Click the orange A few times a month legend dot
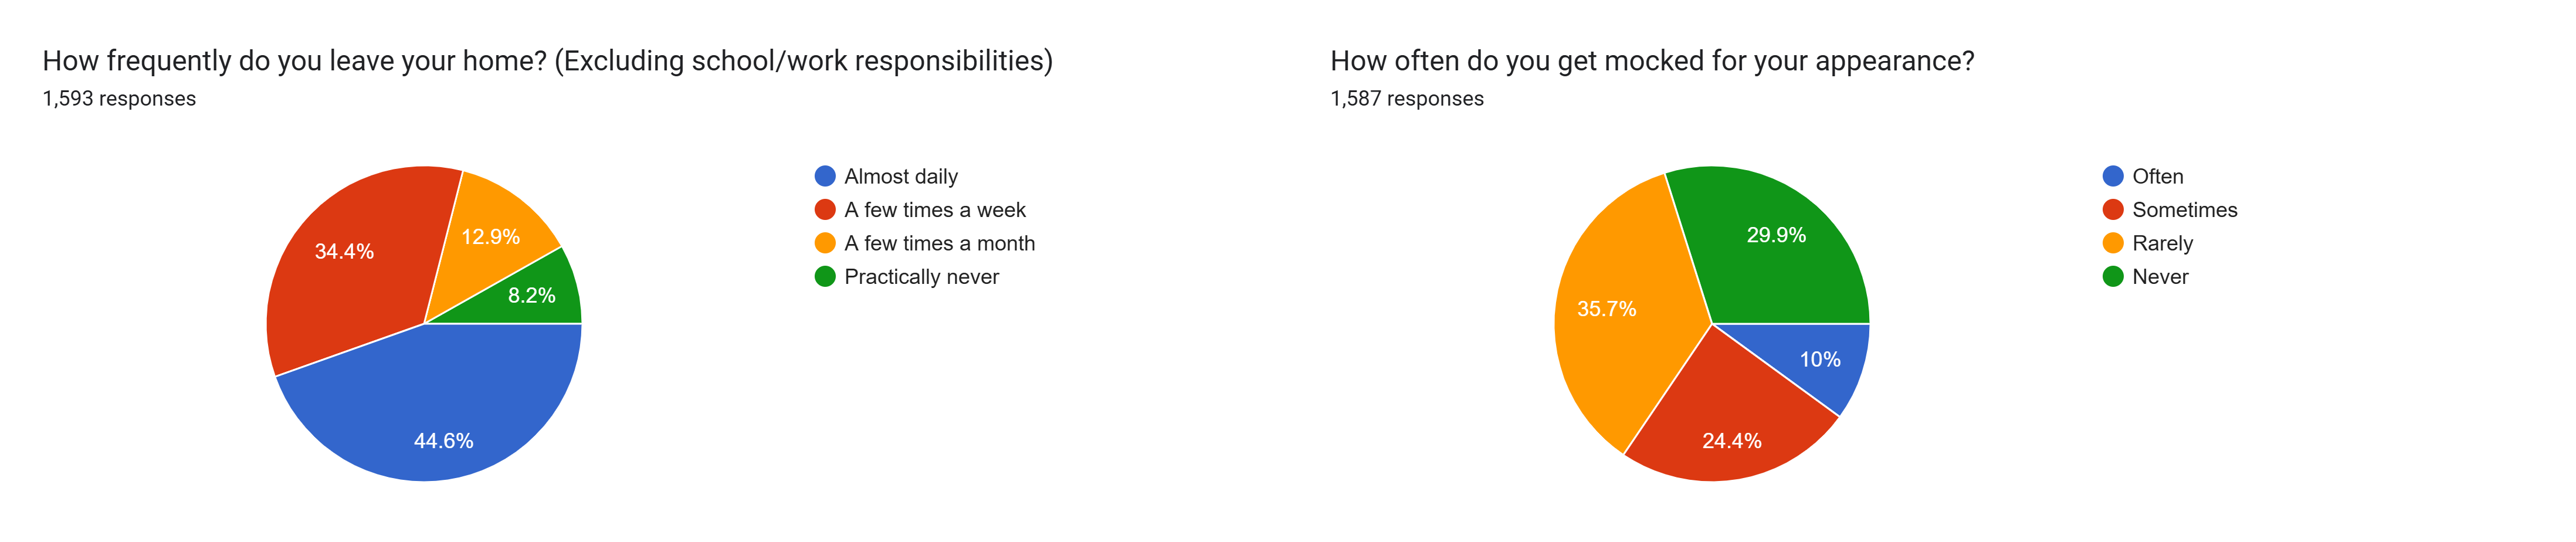Image resolution: width=2576 pixels, height=542 pixels. (825, 243)
